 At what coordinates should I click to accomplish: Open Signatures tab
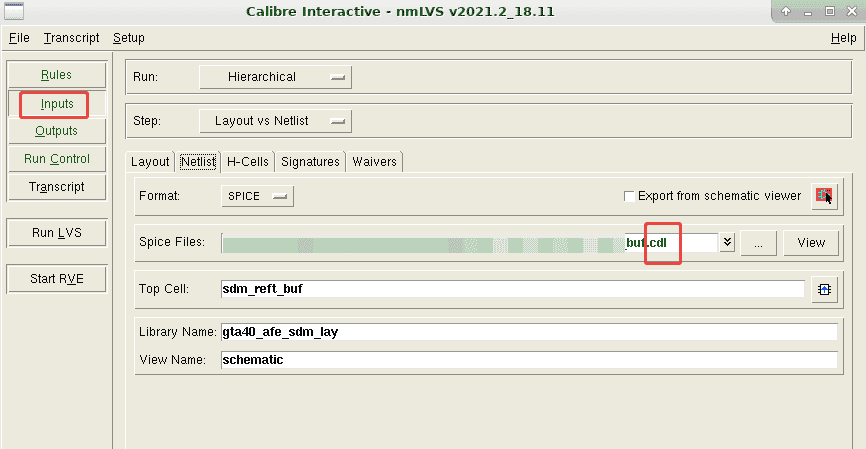(310, 162)
